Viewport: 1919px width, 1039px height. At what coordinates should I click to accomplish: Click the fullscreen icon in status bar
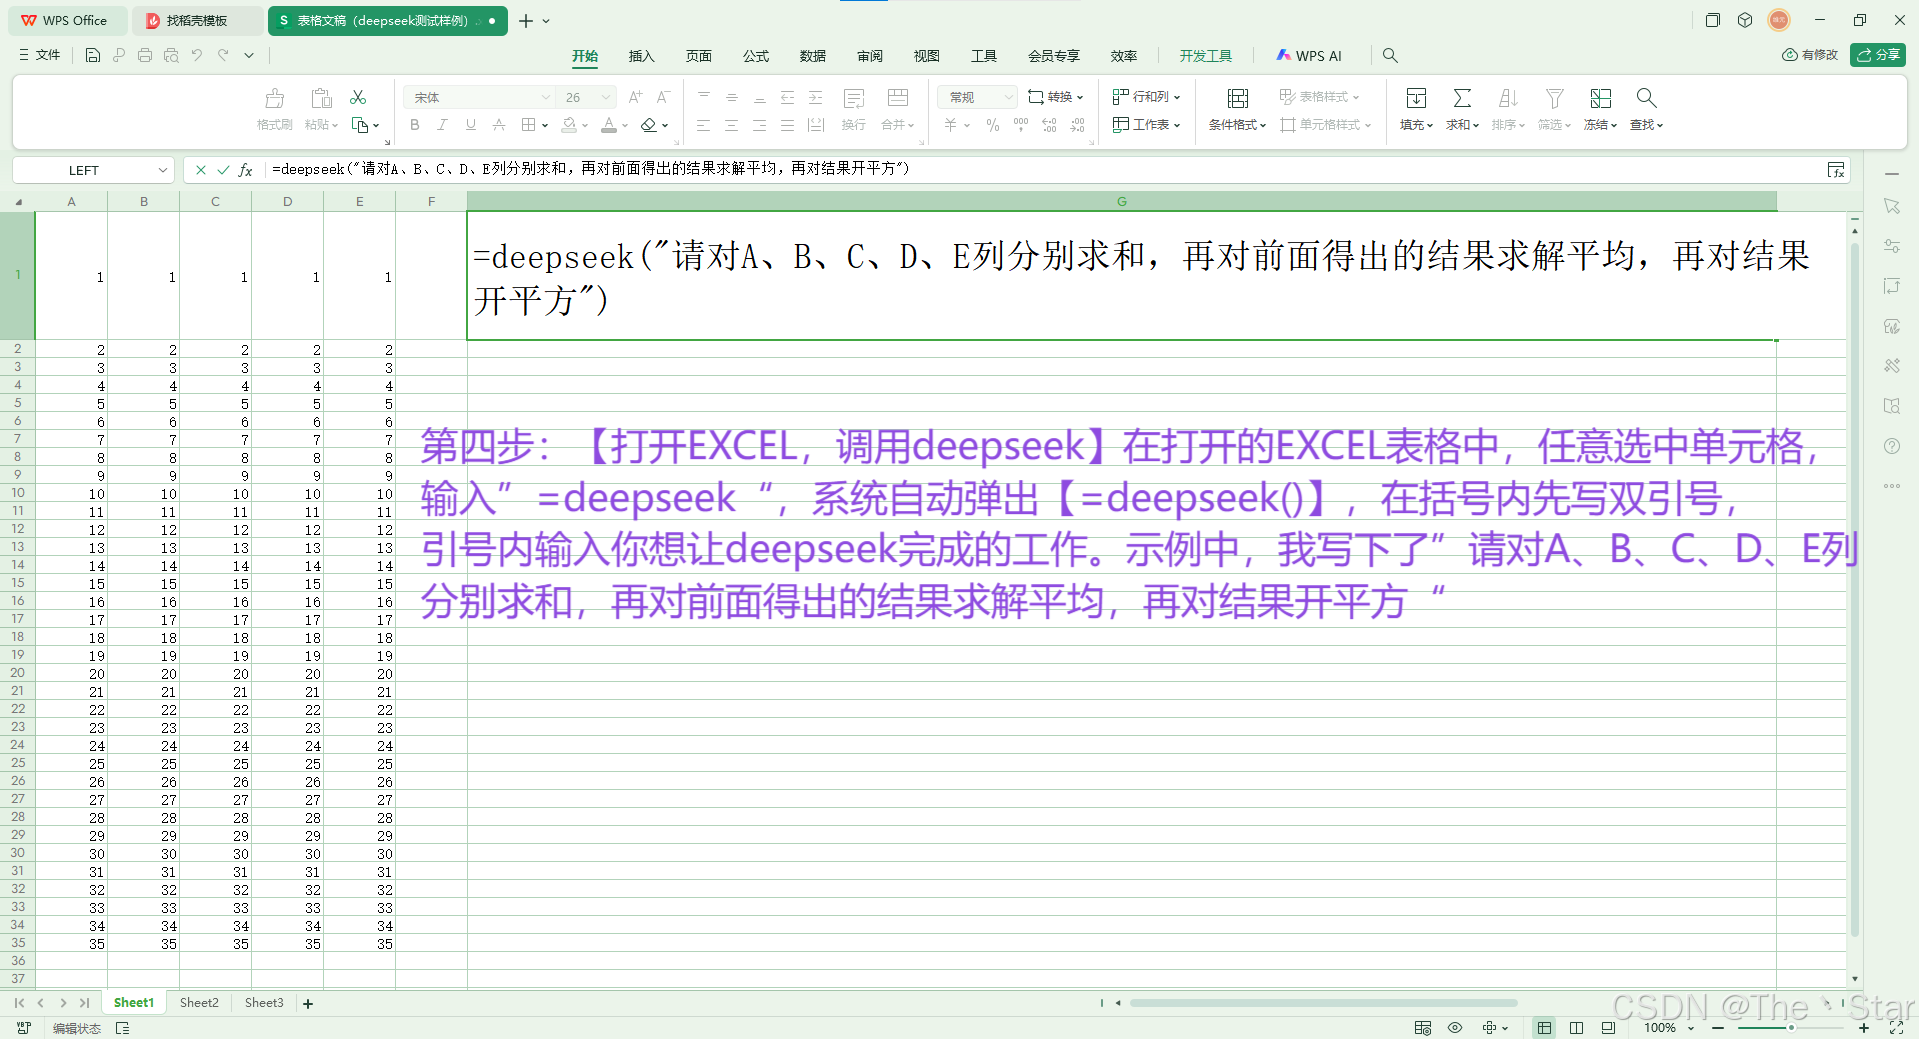point(1896,1028)
